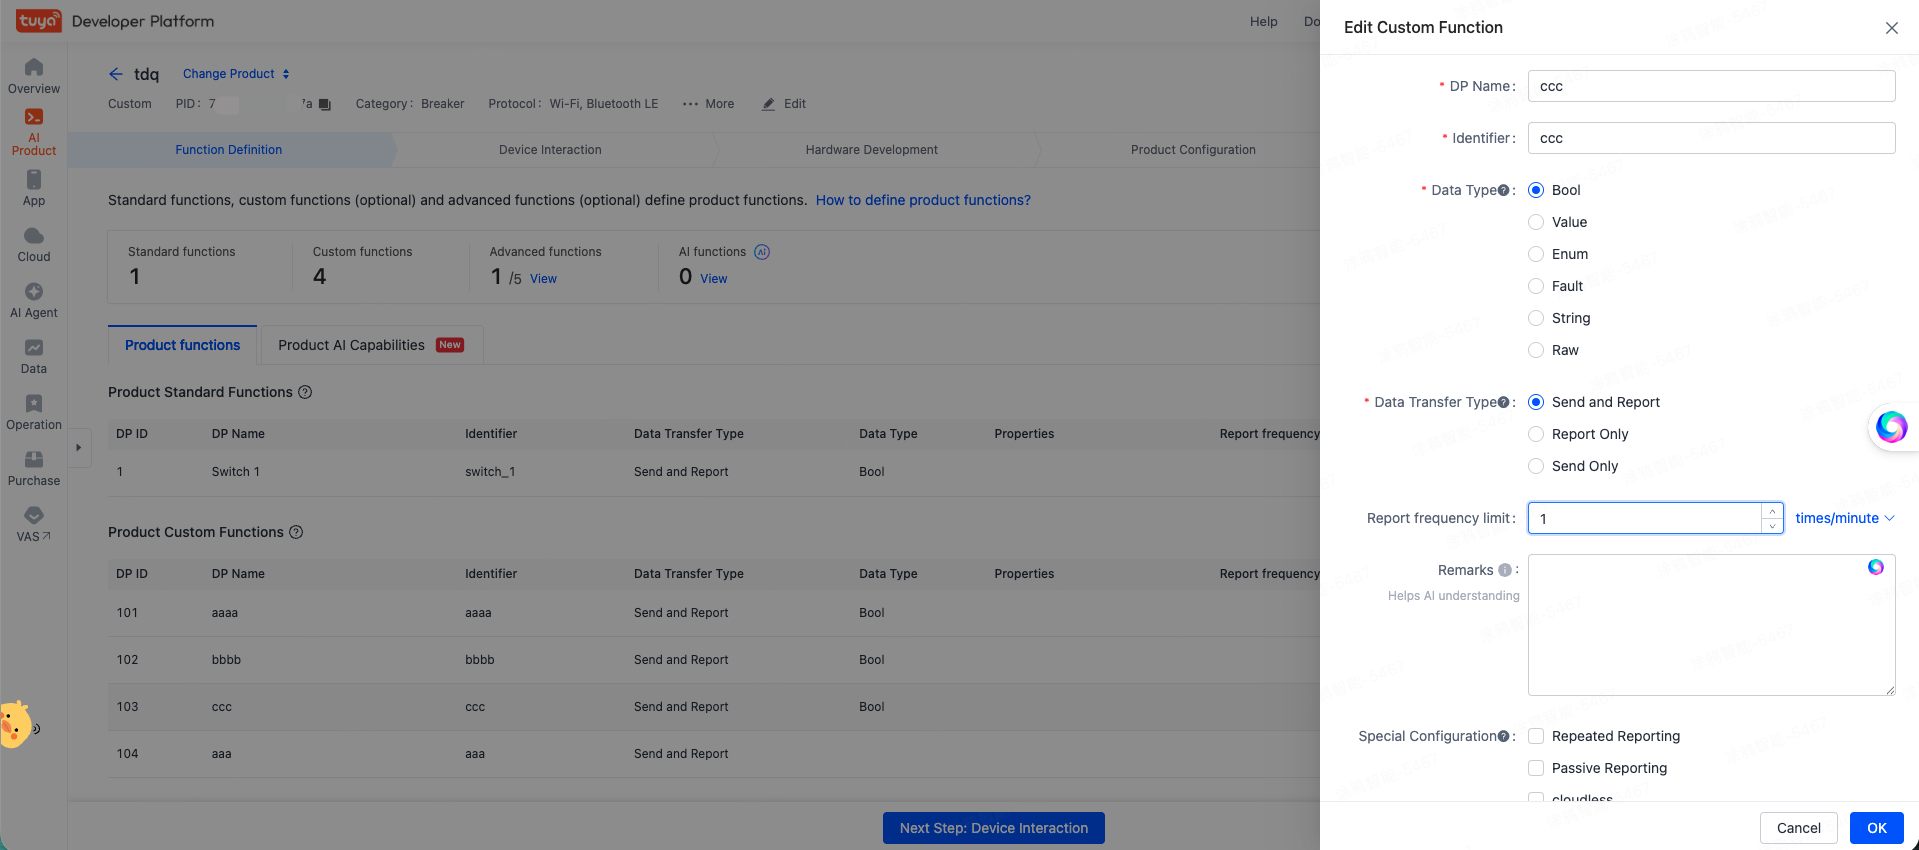View Advanced functions link
This screenshot has height=850, width=1919.
(543, 279)
